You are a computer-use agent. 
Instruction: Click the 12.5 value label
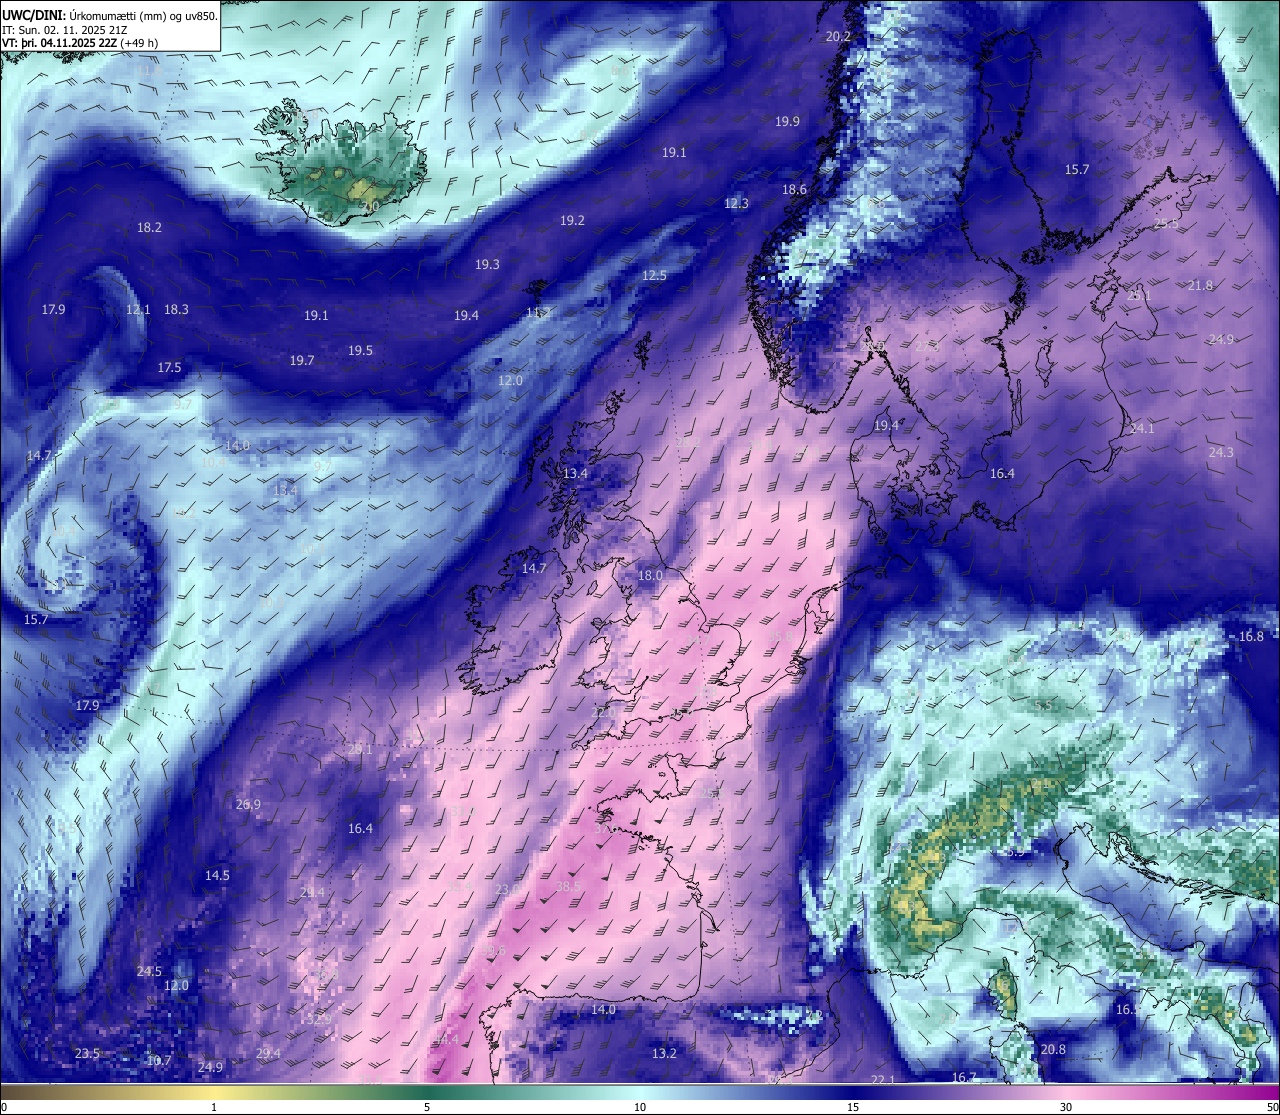(x=654, y=275)
